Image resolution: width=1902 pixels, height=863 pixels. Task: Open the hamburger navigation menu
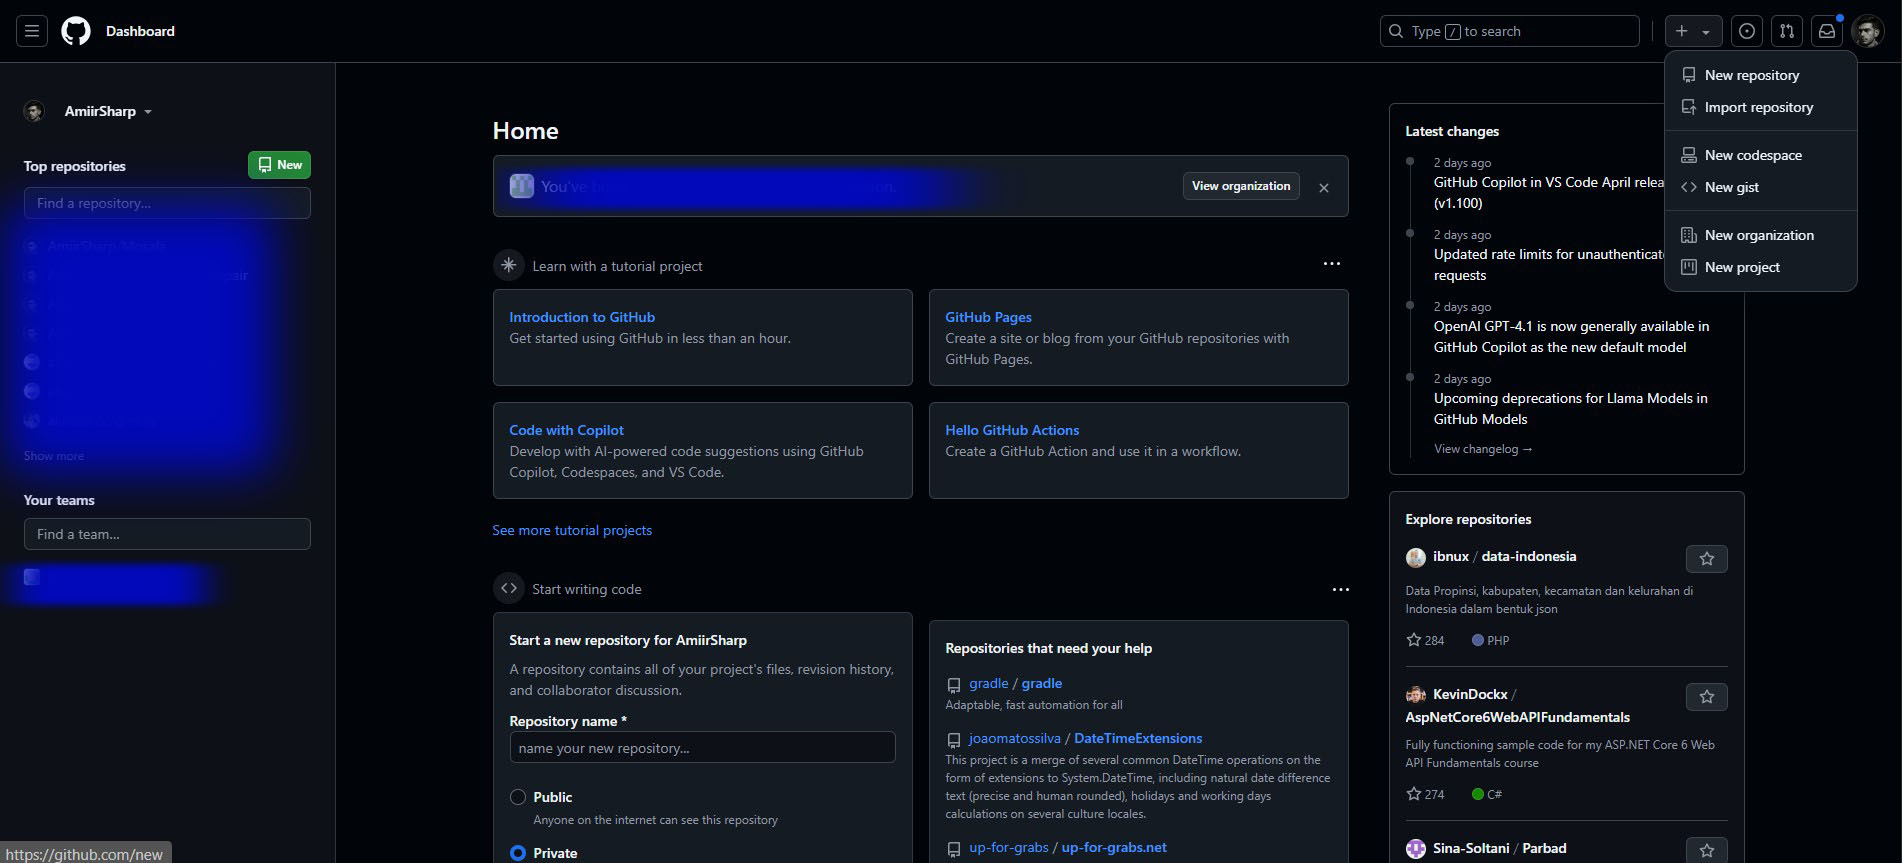(x=32, y=31)
